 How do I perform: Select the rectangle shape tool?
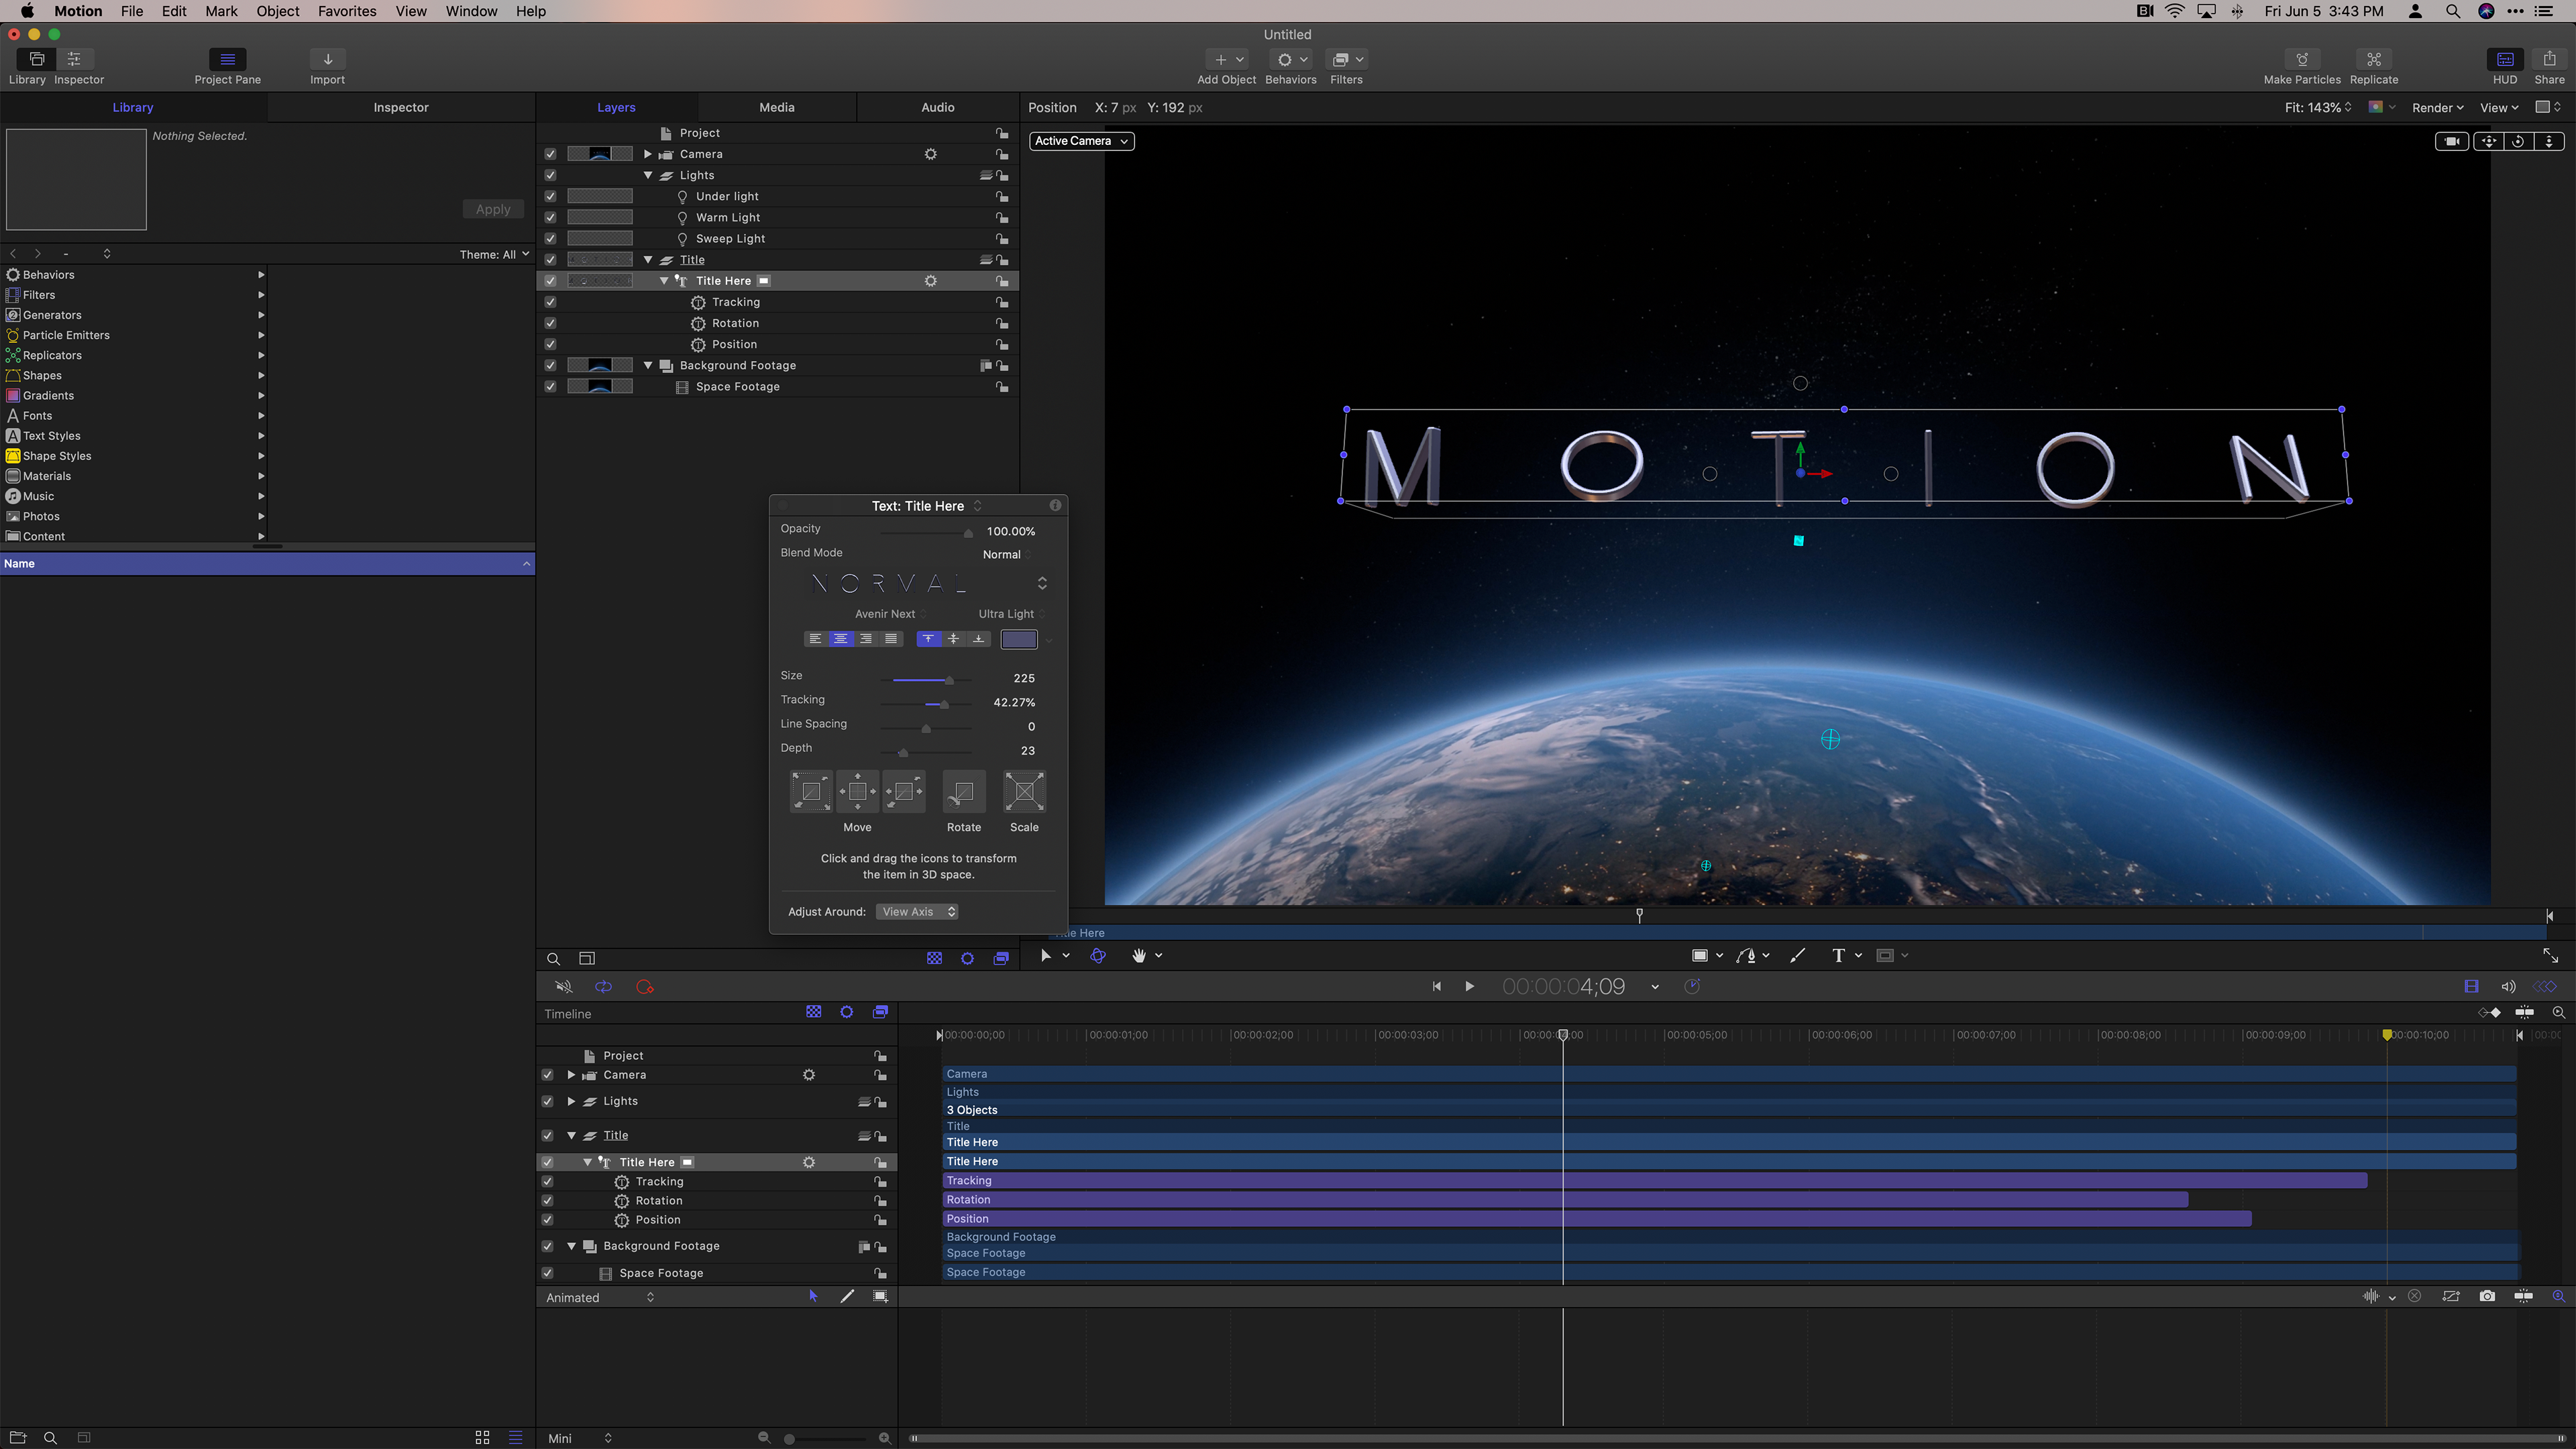[1699, 956]
